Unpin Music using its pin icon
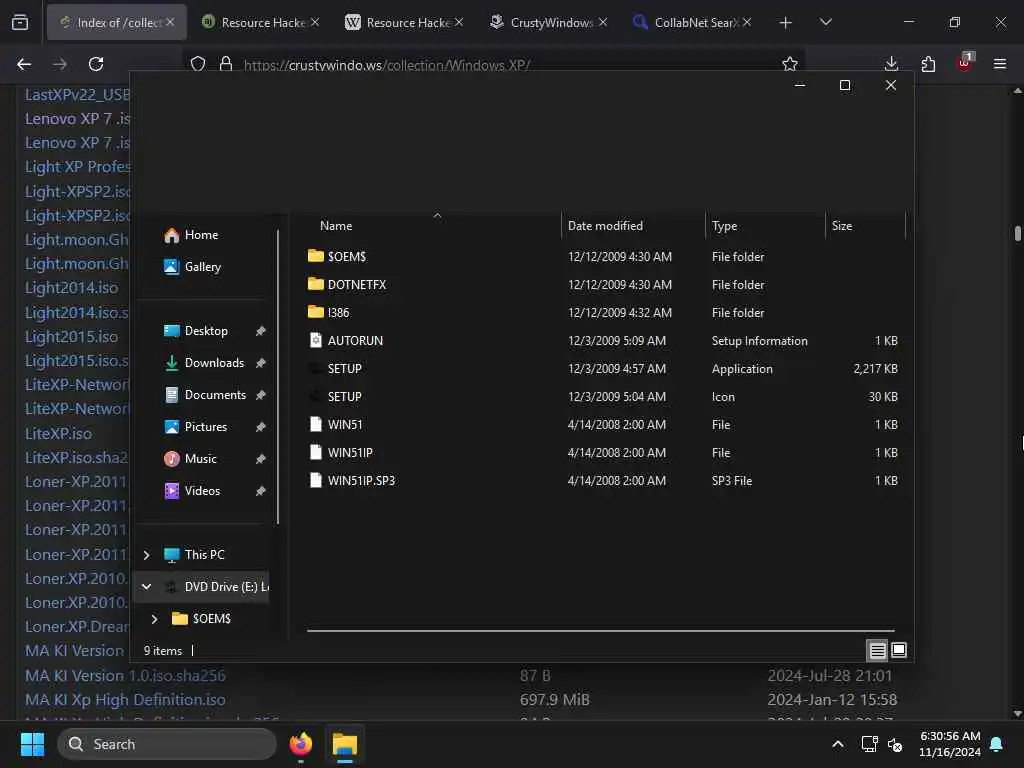Image resolution: width=1024 pixels, height=768 pixels. [261, 459]
